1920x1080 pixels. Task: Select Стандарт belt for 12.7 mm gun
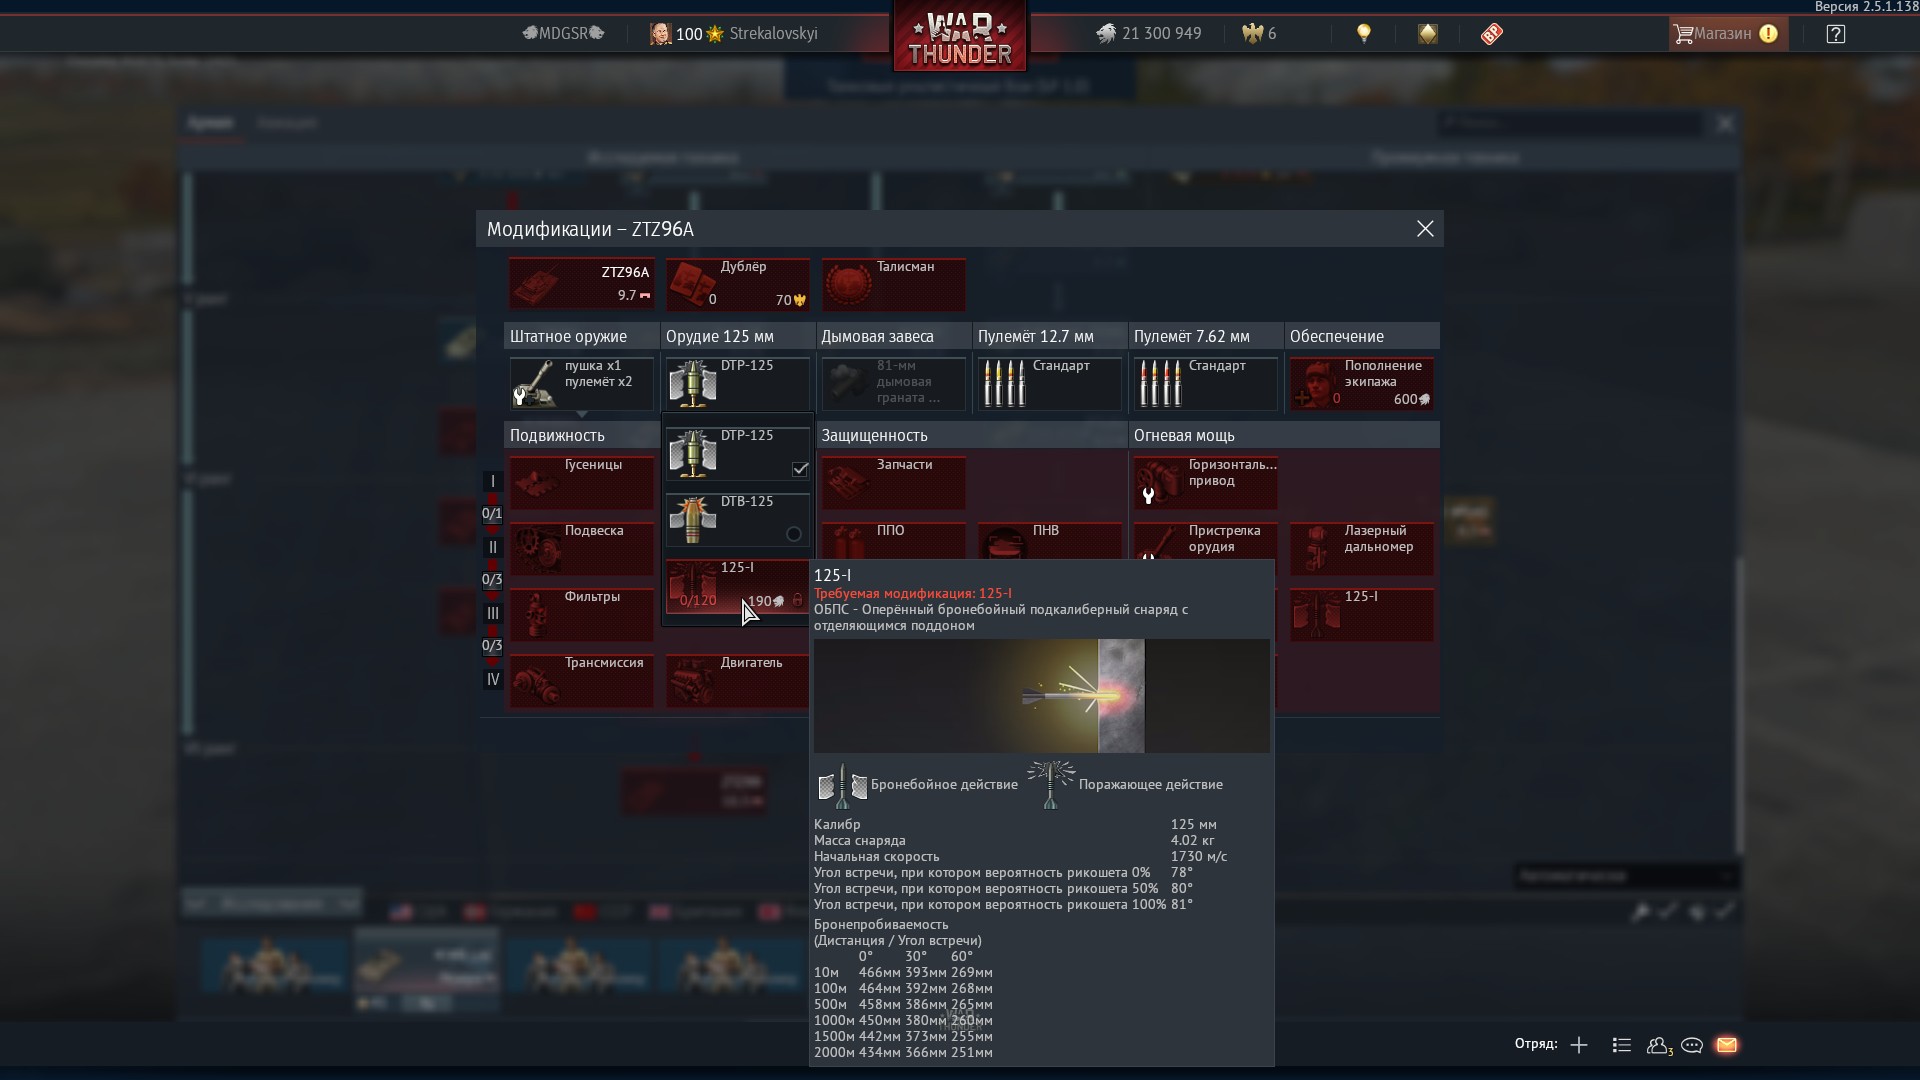tap(1050, 383)
